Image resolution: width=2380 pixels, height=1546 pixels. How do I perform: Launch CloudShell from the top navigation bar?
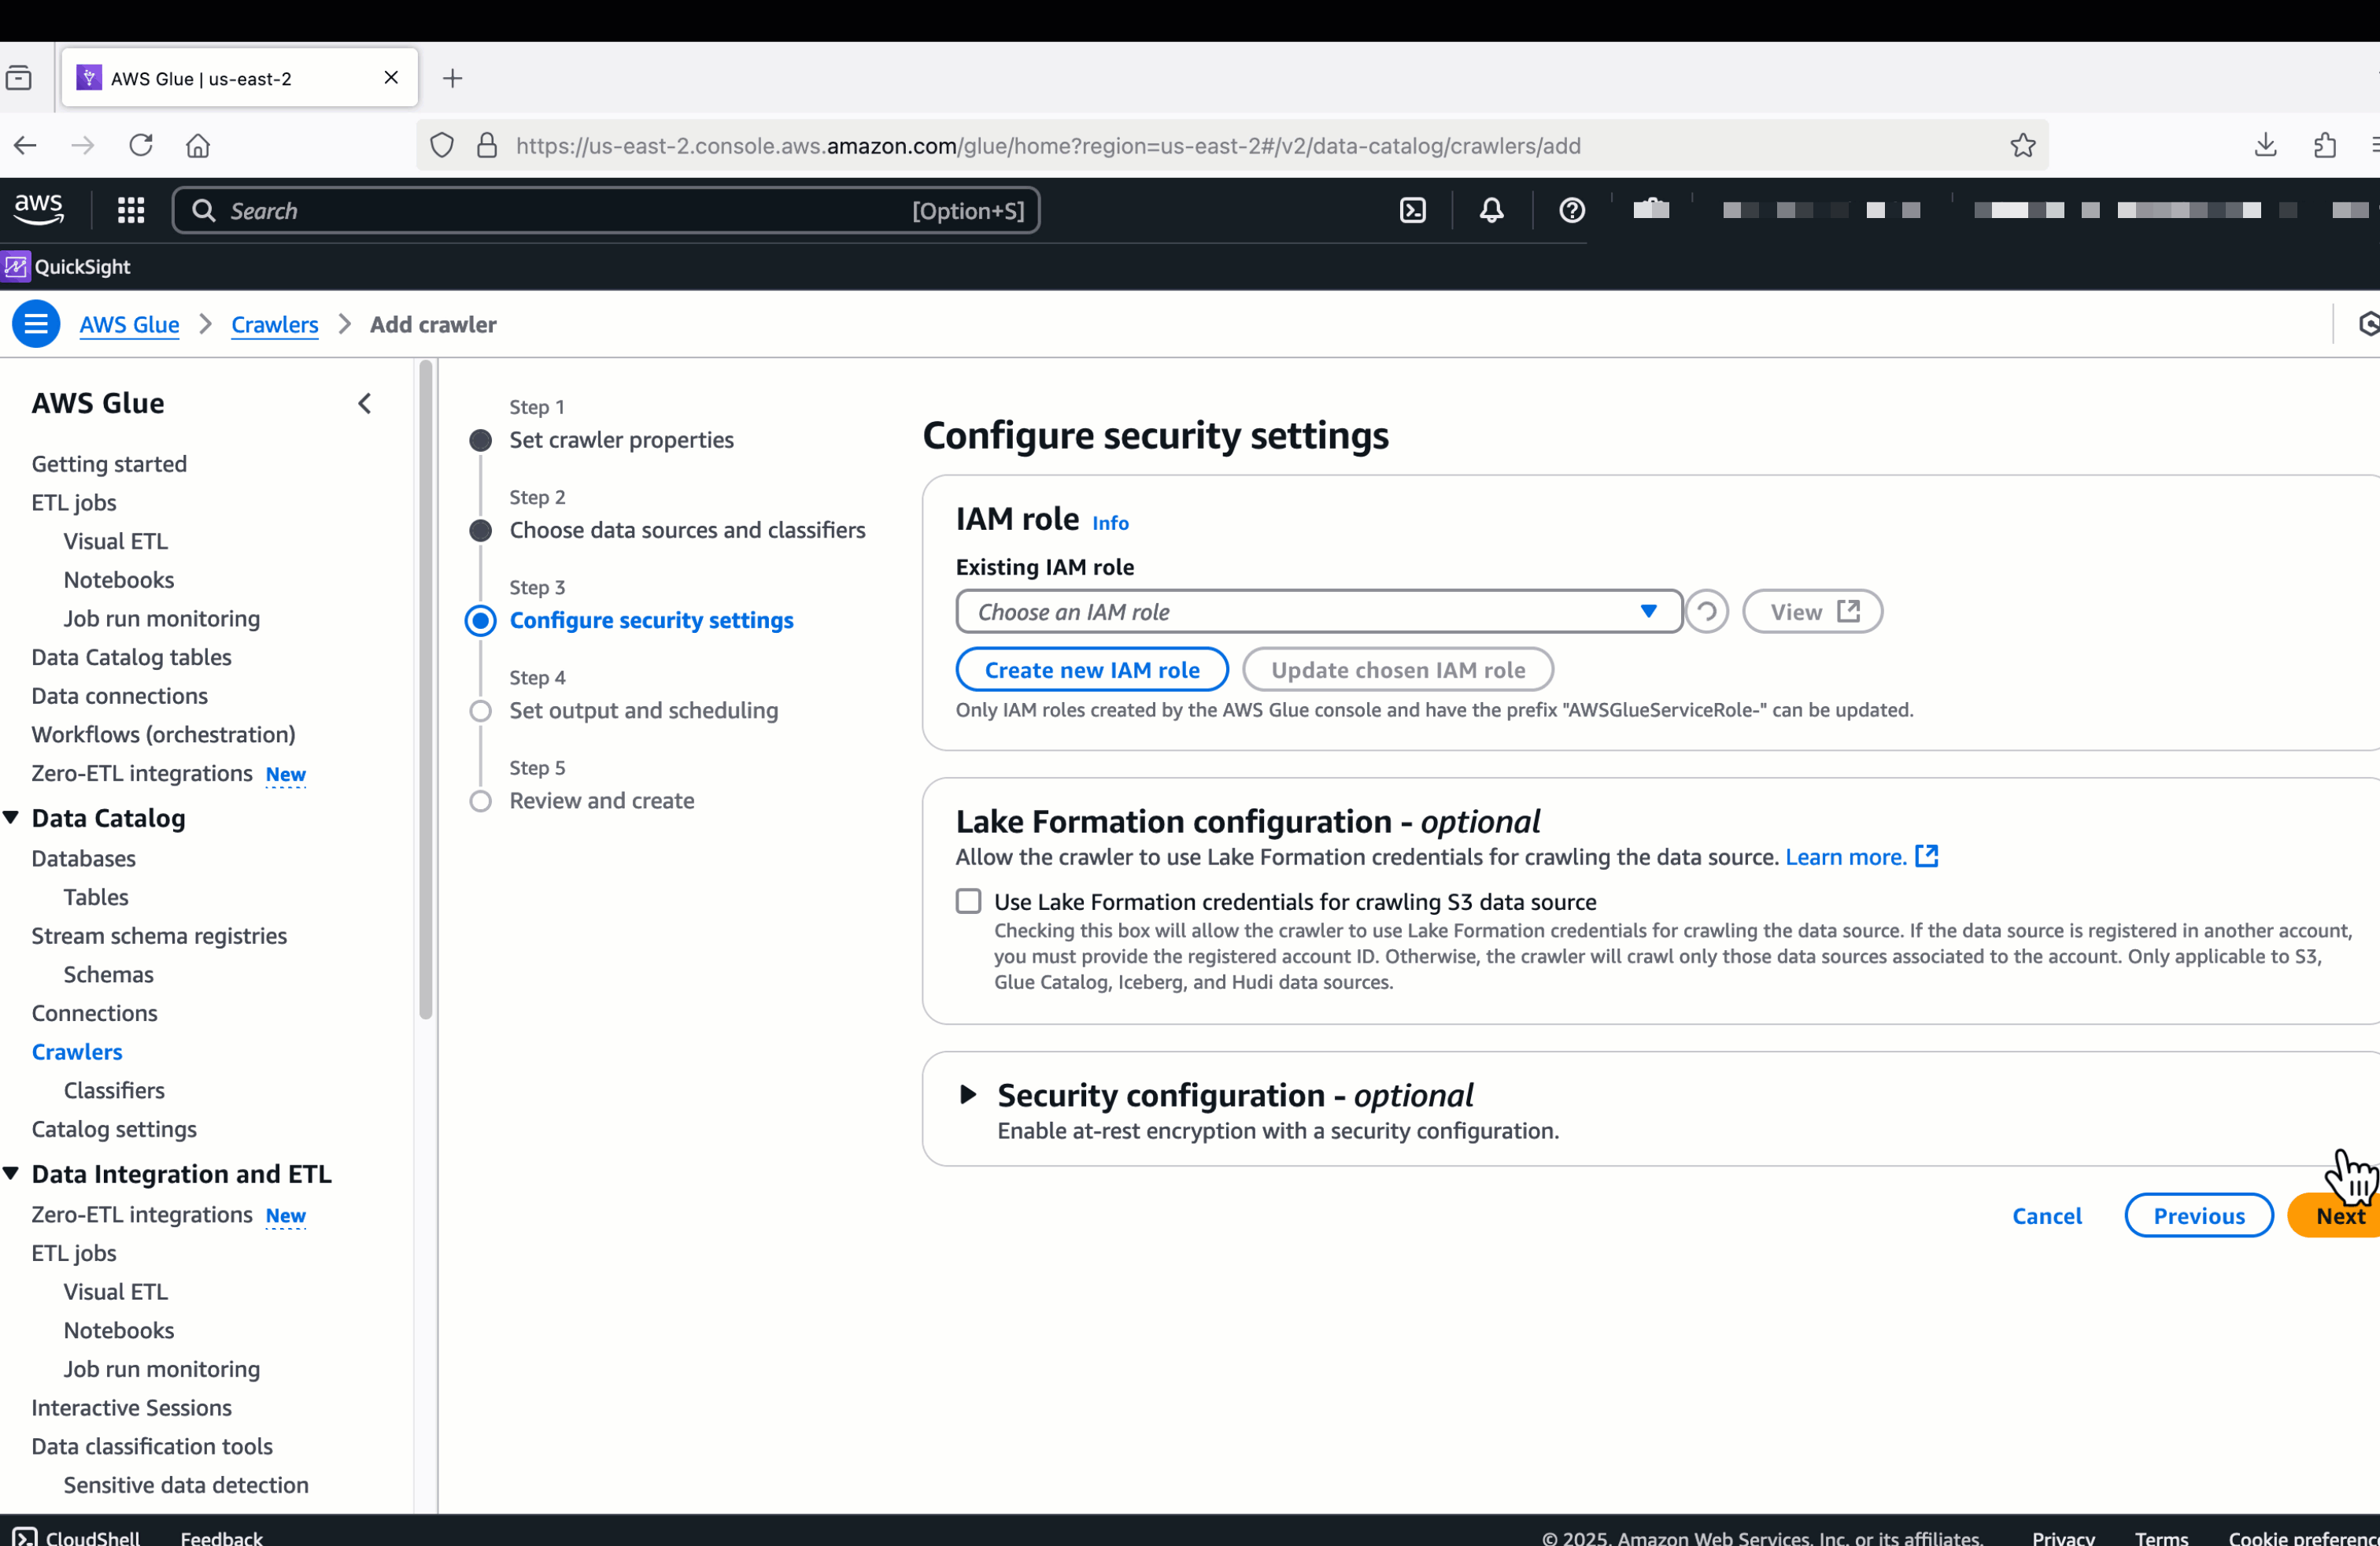(x=1412, y=210)
